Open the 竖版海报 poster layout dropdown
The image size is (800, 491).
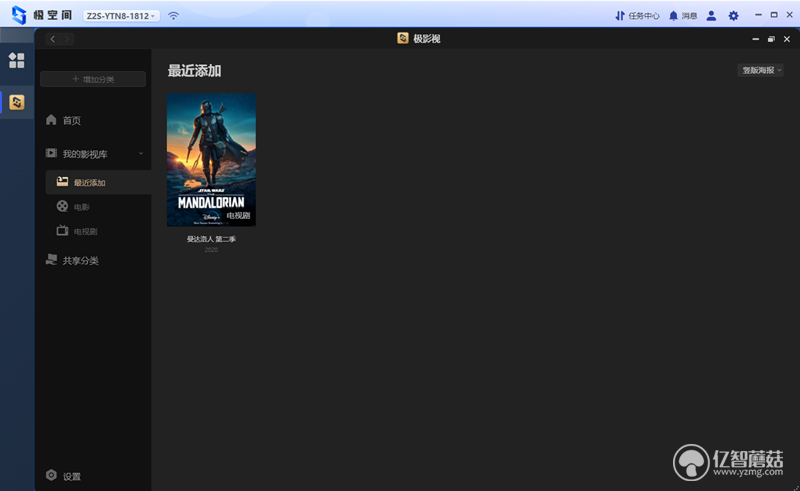[761, 70]
